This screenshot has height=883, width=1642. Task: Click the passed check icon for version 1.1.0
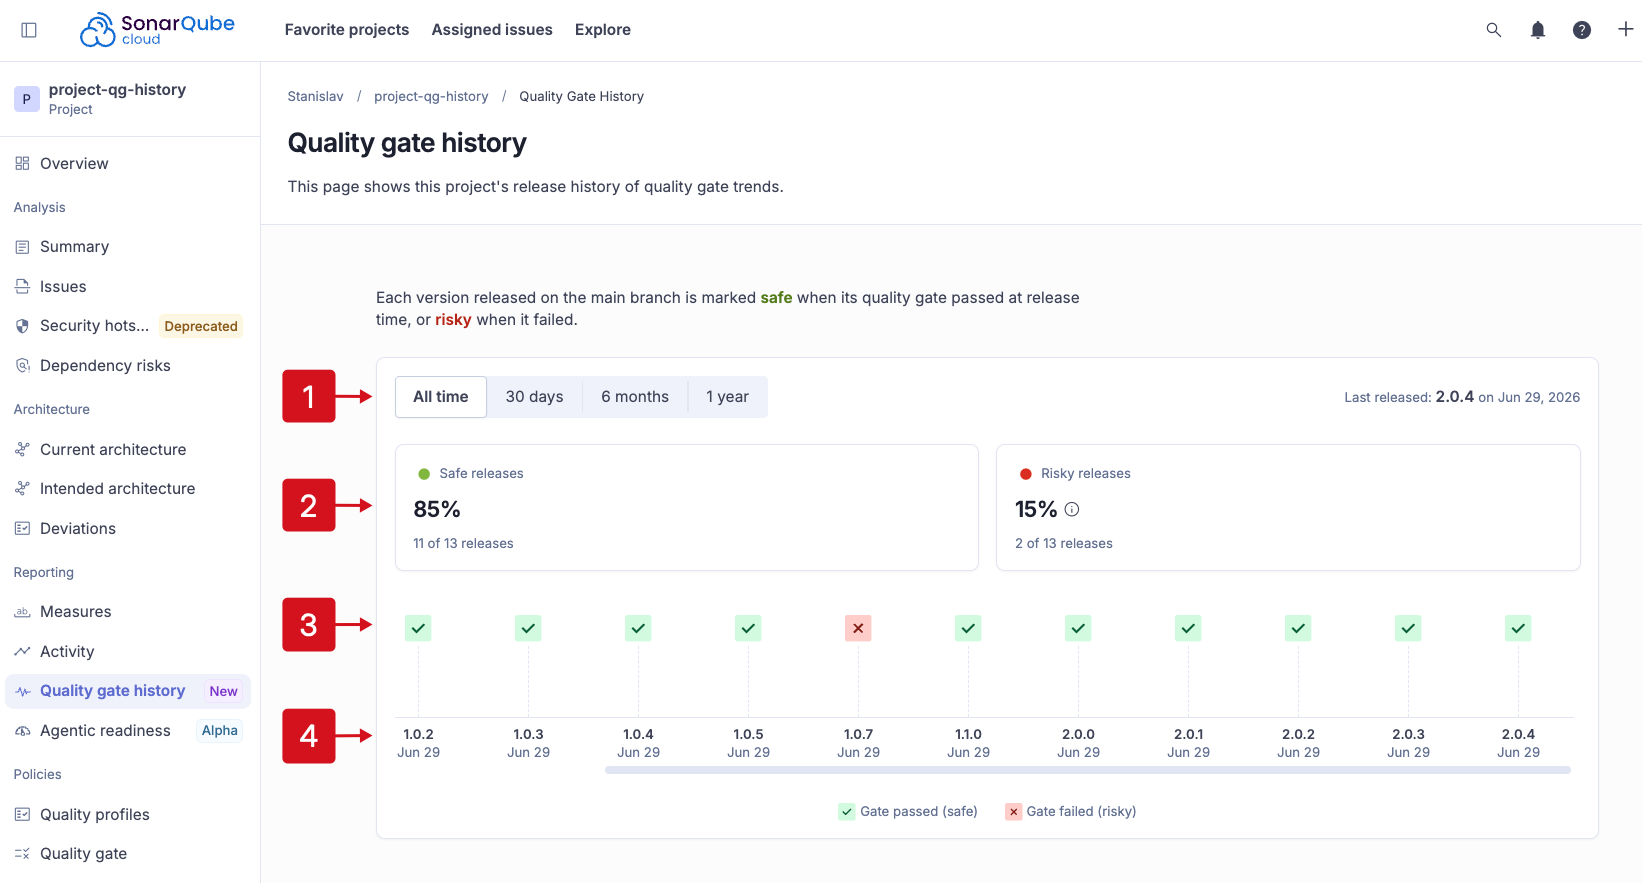[968, 628]
